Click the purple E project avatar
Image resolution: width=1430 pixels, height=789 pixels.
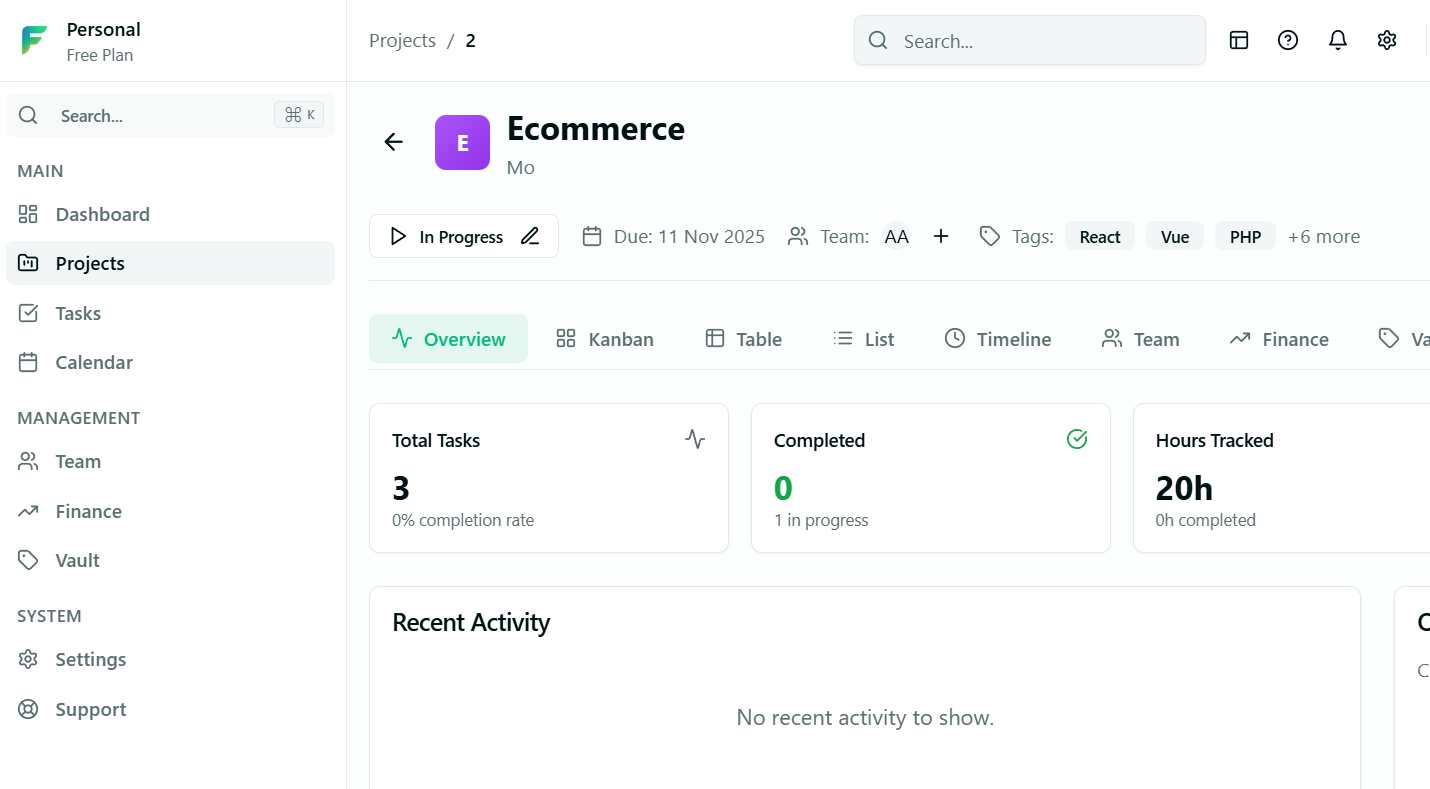pos(462,142)
